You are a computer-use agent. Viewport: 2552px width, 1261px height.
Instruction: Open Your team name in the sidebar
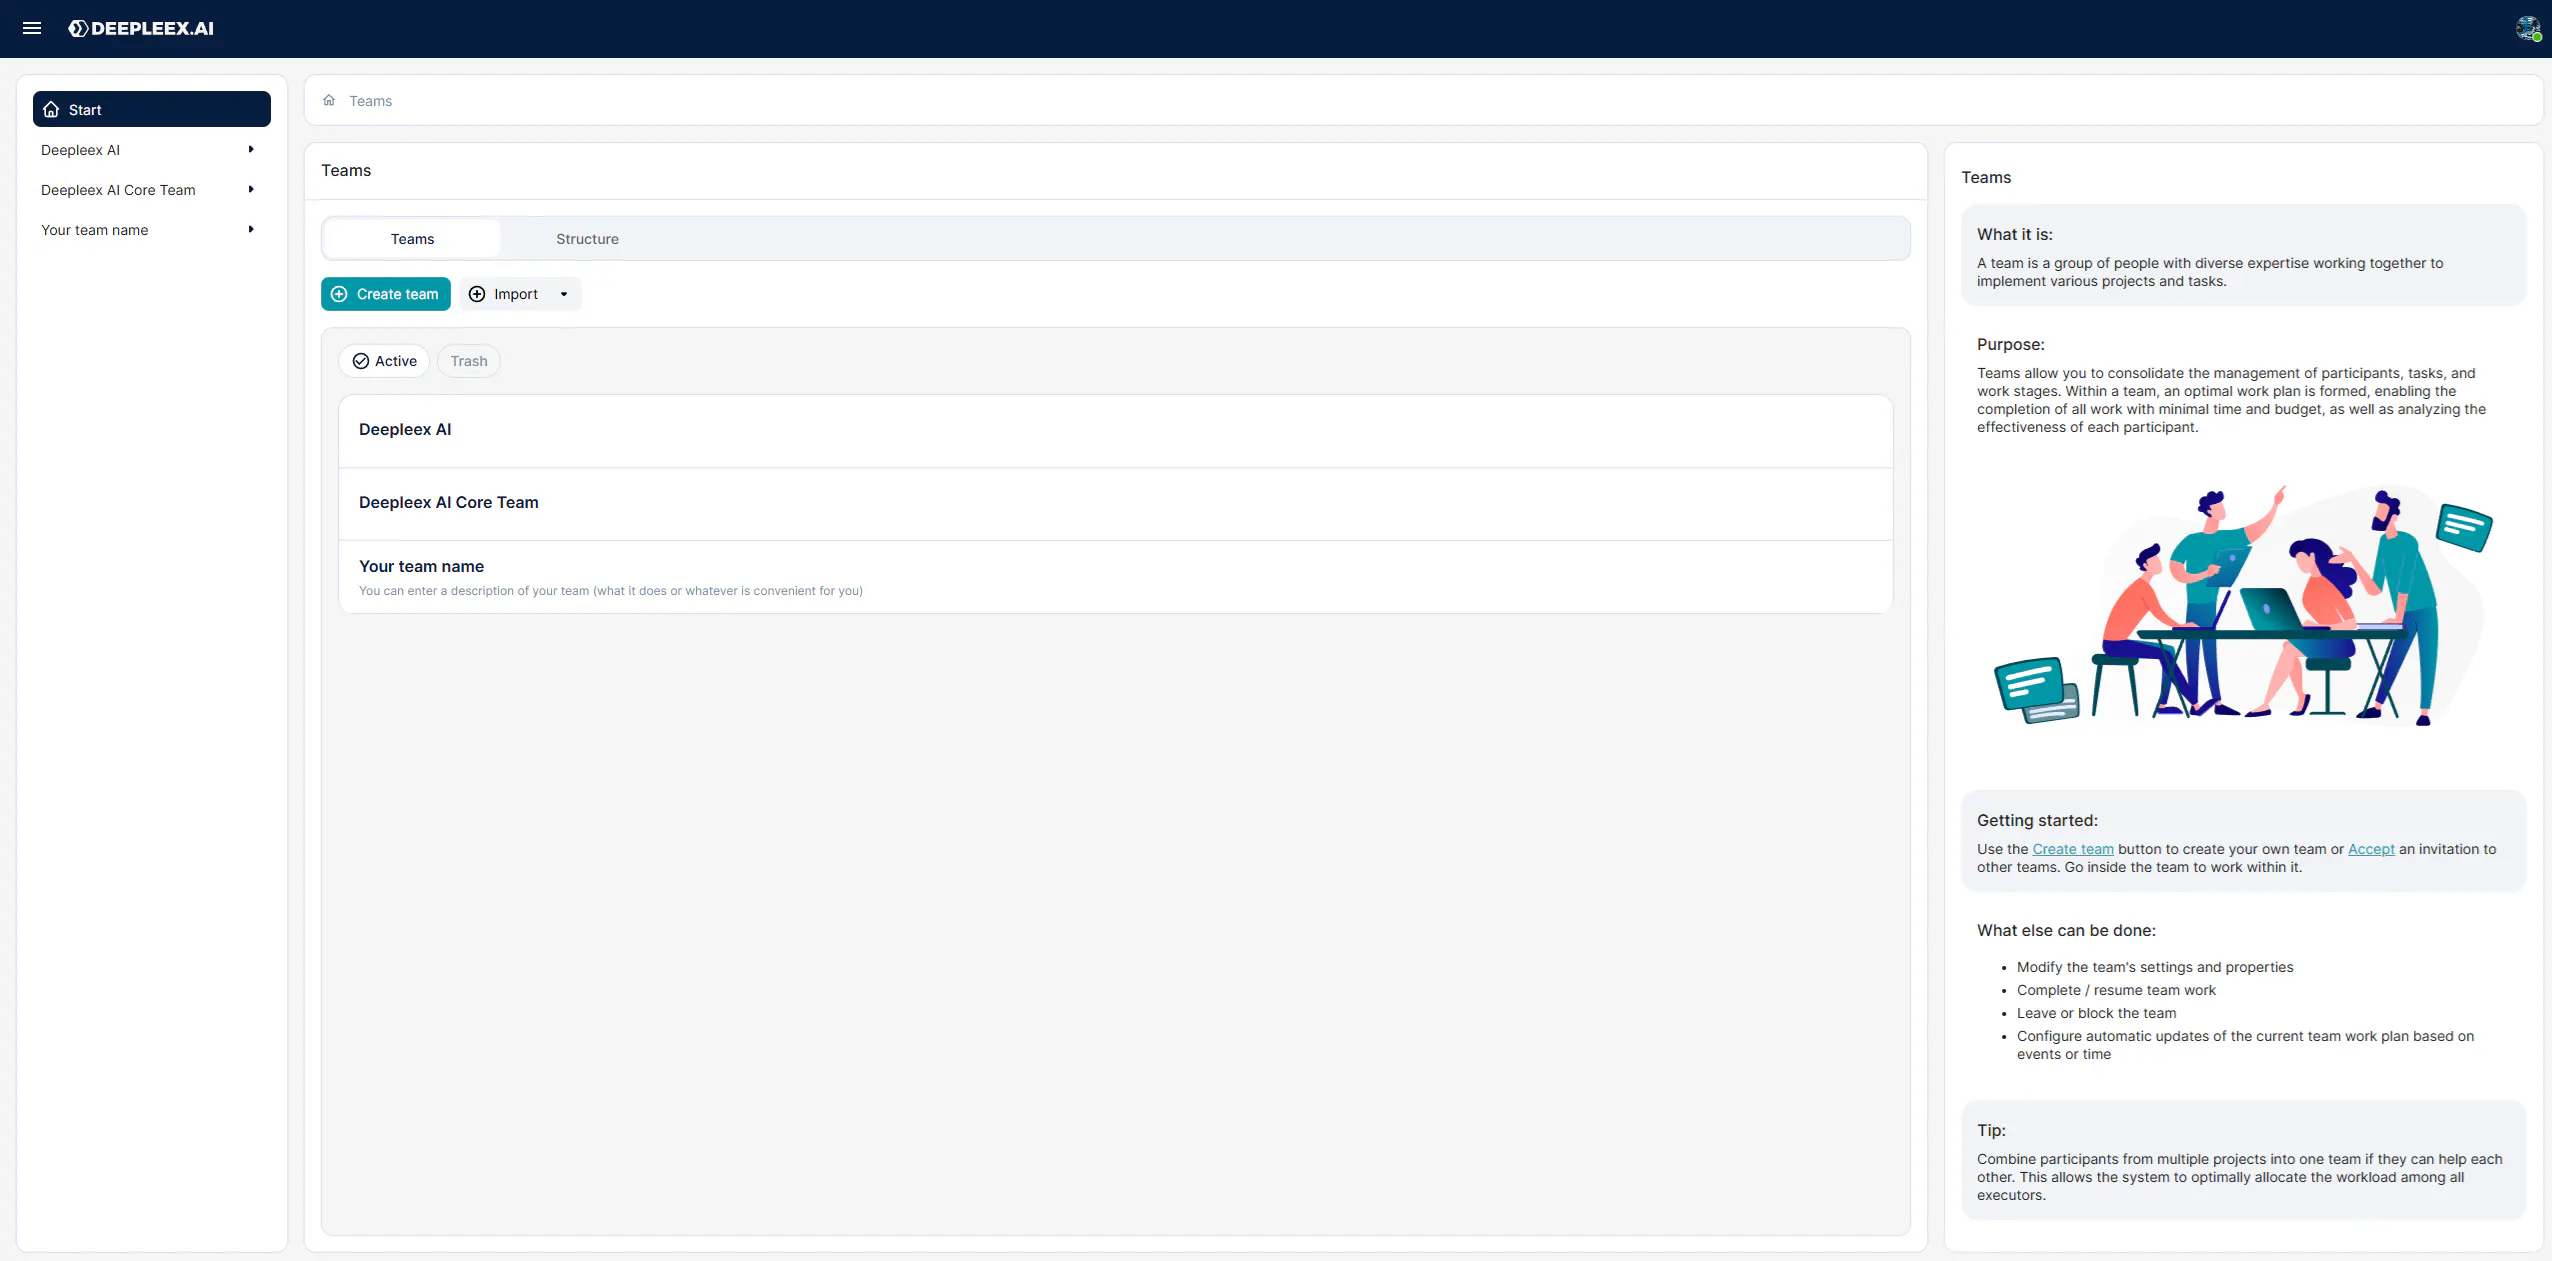pos(94,230)
